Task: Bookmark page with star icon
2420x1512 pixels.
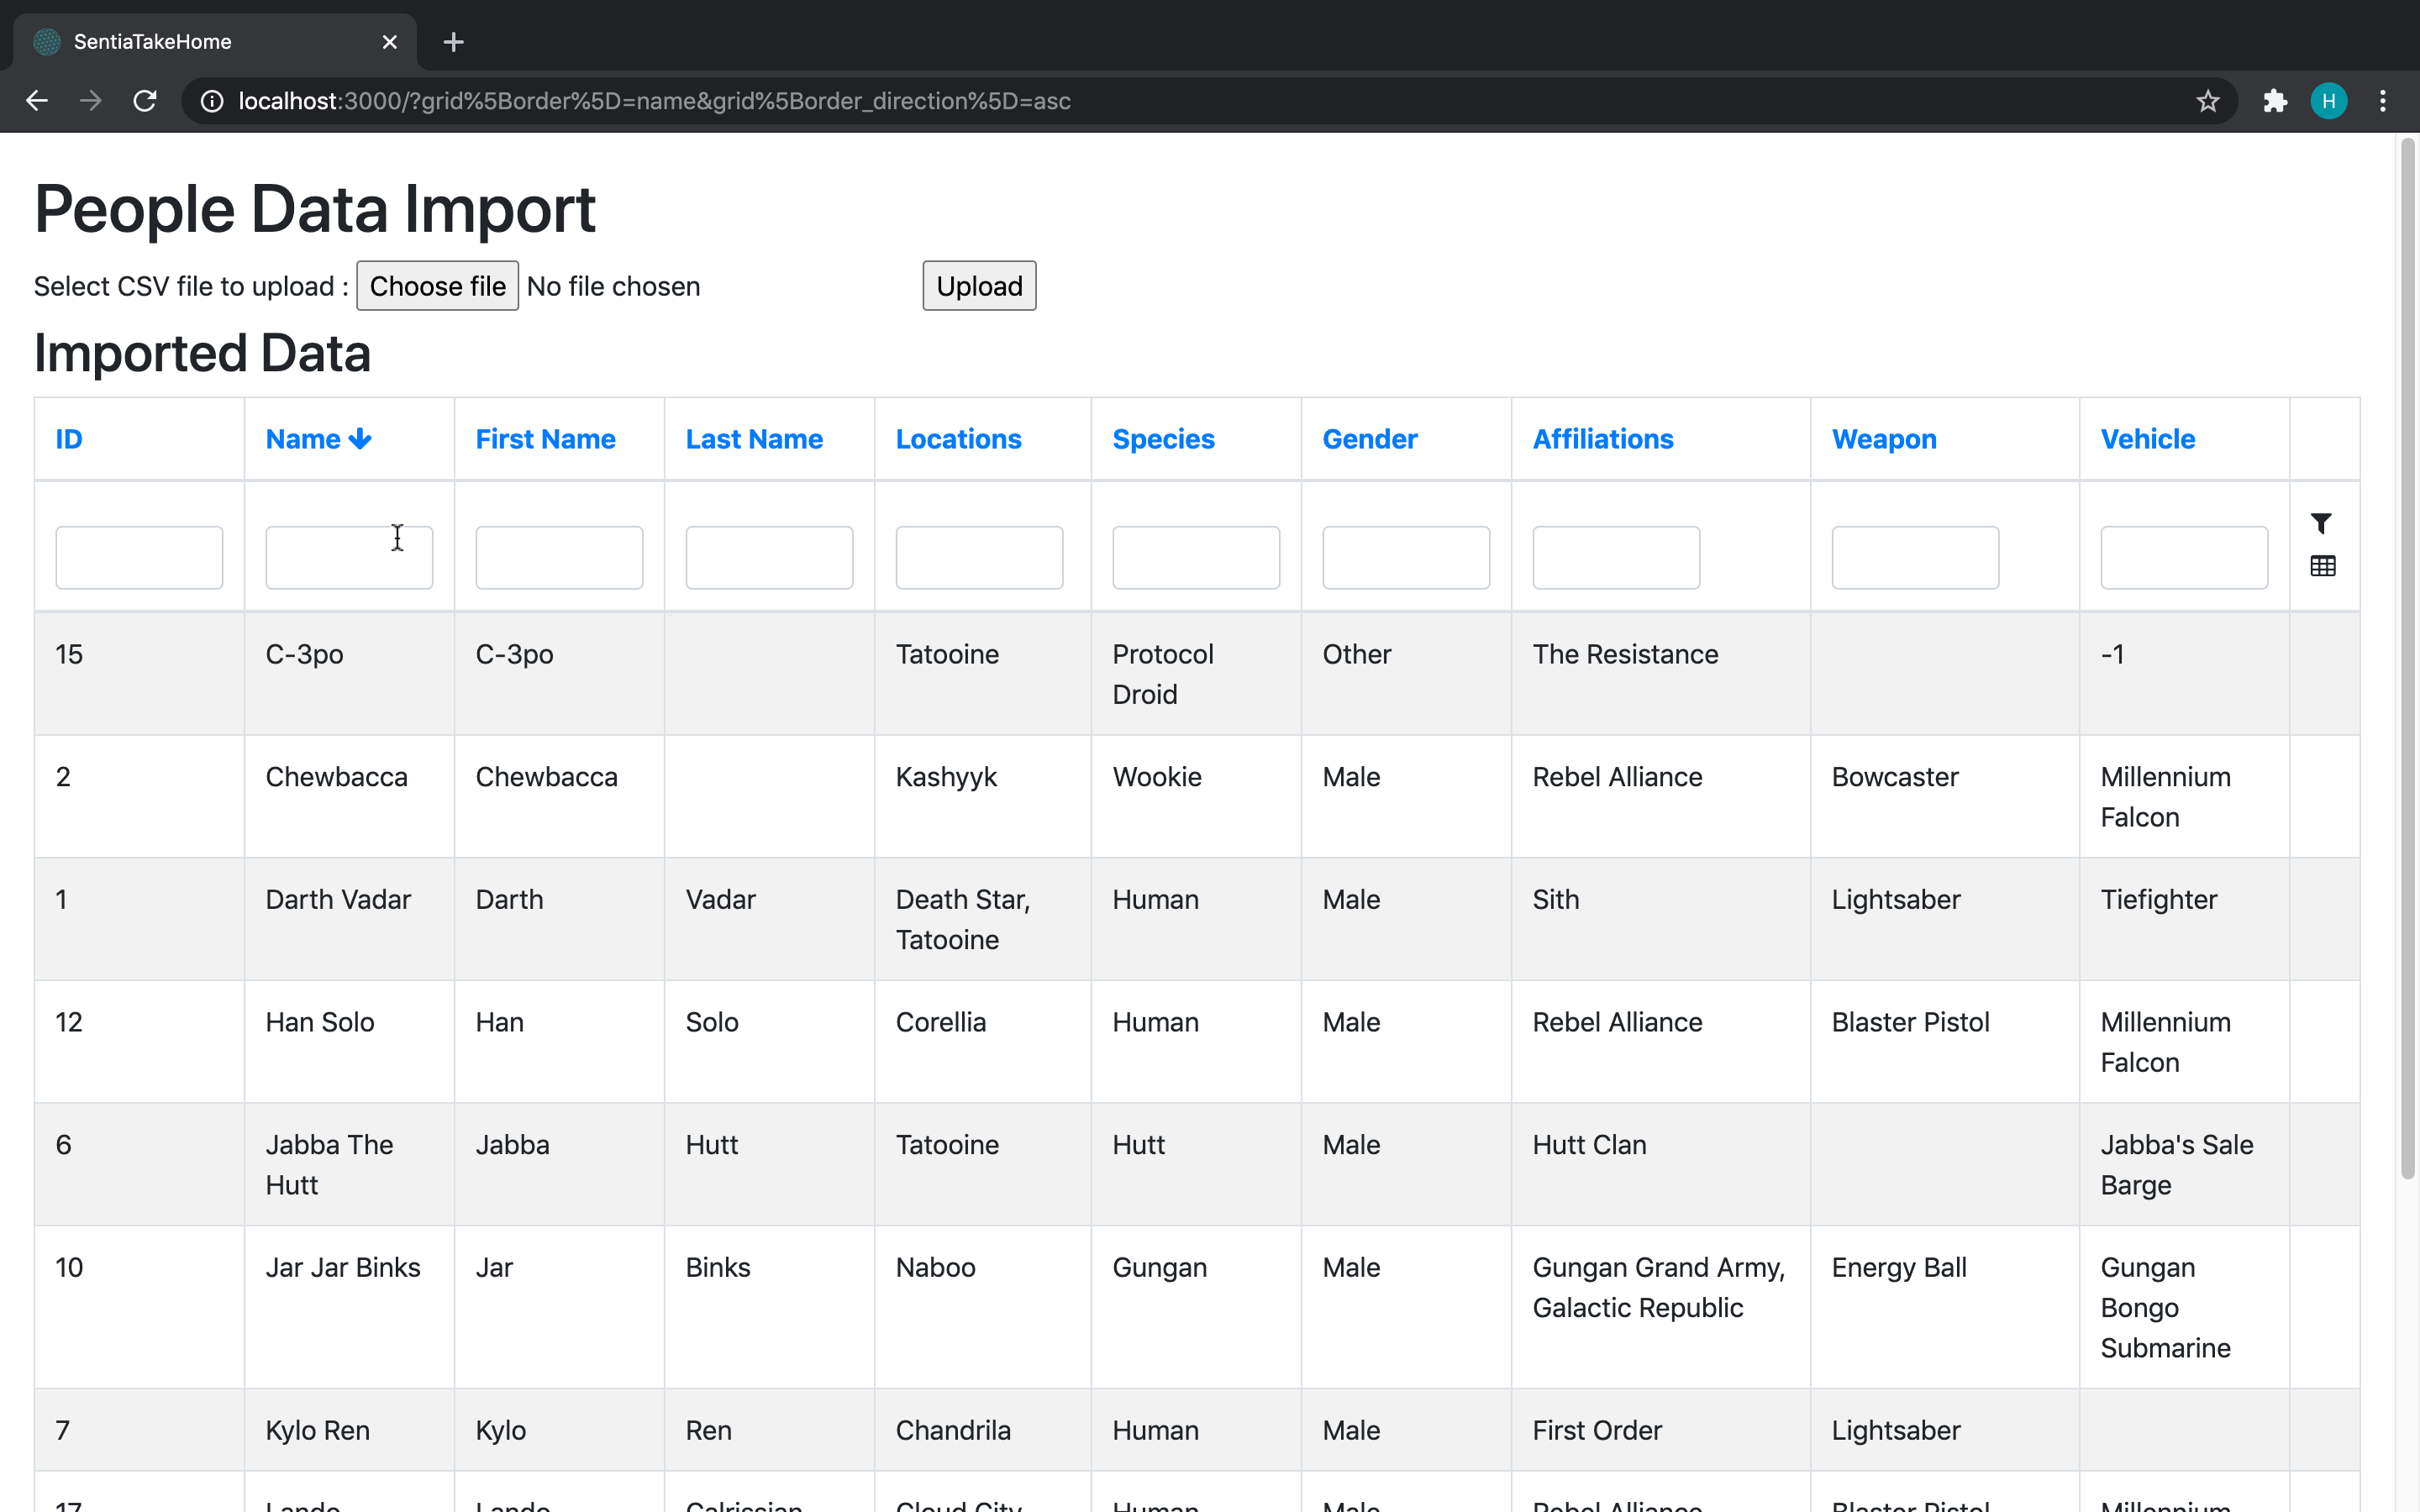Action: 2207,101
